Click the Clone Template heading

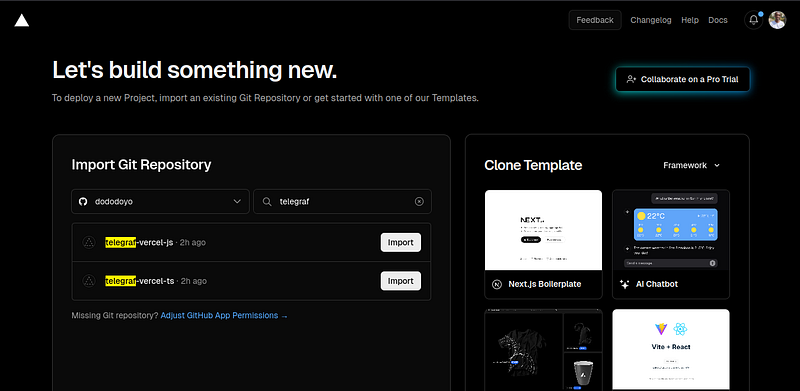(x=533, y=165)
